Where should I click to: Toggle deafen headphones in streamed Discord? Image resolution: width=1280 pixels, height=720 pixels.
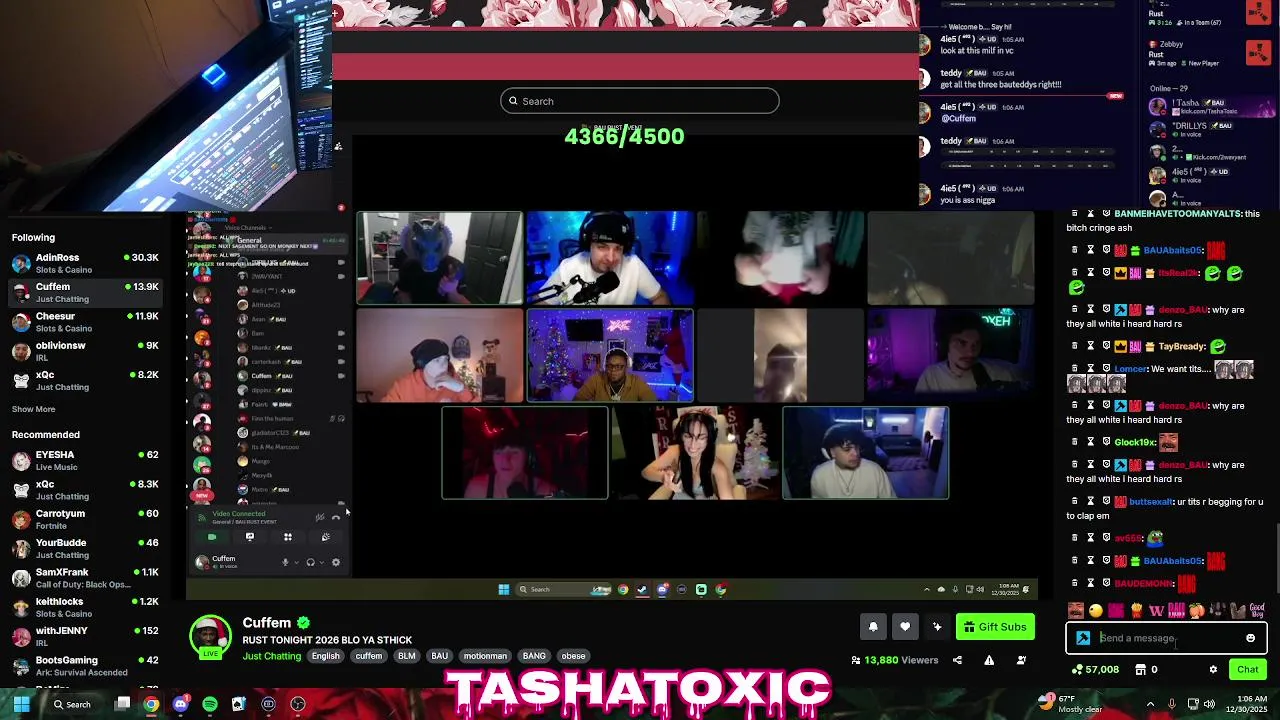[x=310, y=562]
